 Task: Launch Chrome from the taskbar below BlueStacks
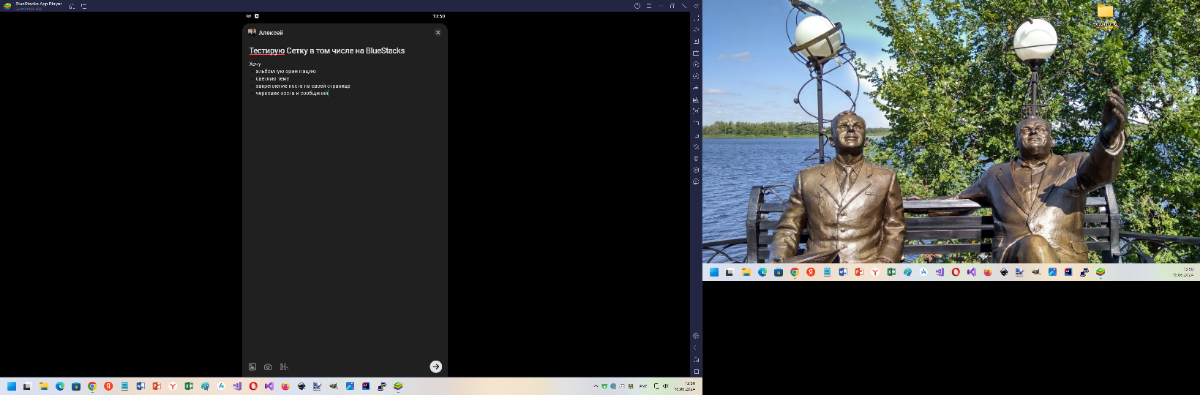92,386
